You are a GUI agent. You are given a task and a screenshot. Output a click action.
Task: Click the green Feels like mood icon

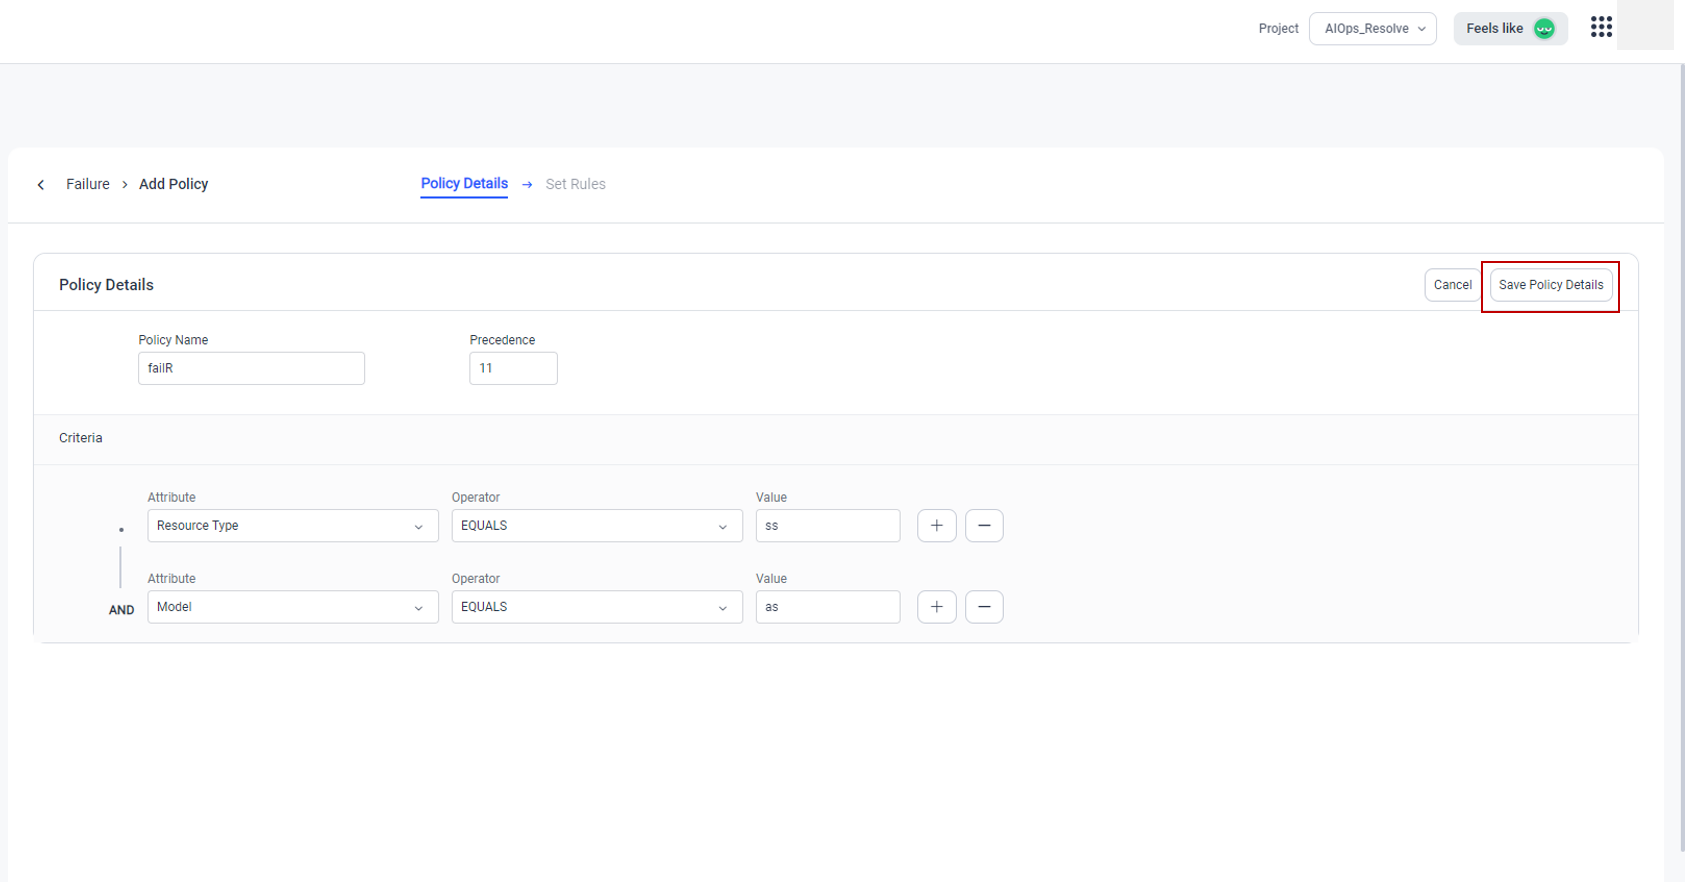coord(1544,29)
